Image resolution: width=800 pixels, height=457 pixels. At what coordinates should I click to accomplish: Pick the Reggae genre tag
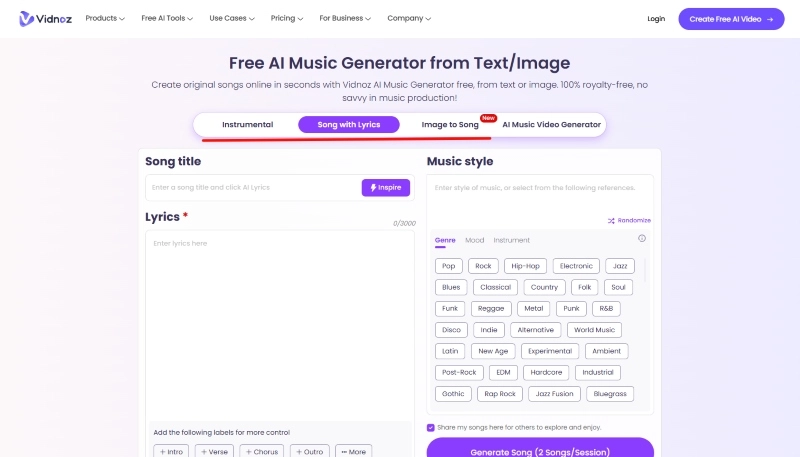[491, 309]
